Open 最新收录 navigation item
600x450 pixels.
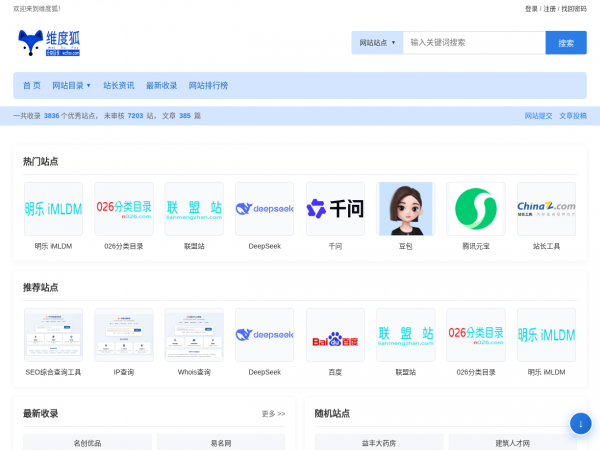(161, 85)
